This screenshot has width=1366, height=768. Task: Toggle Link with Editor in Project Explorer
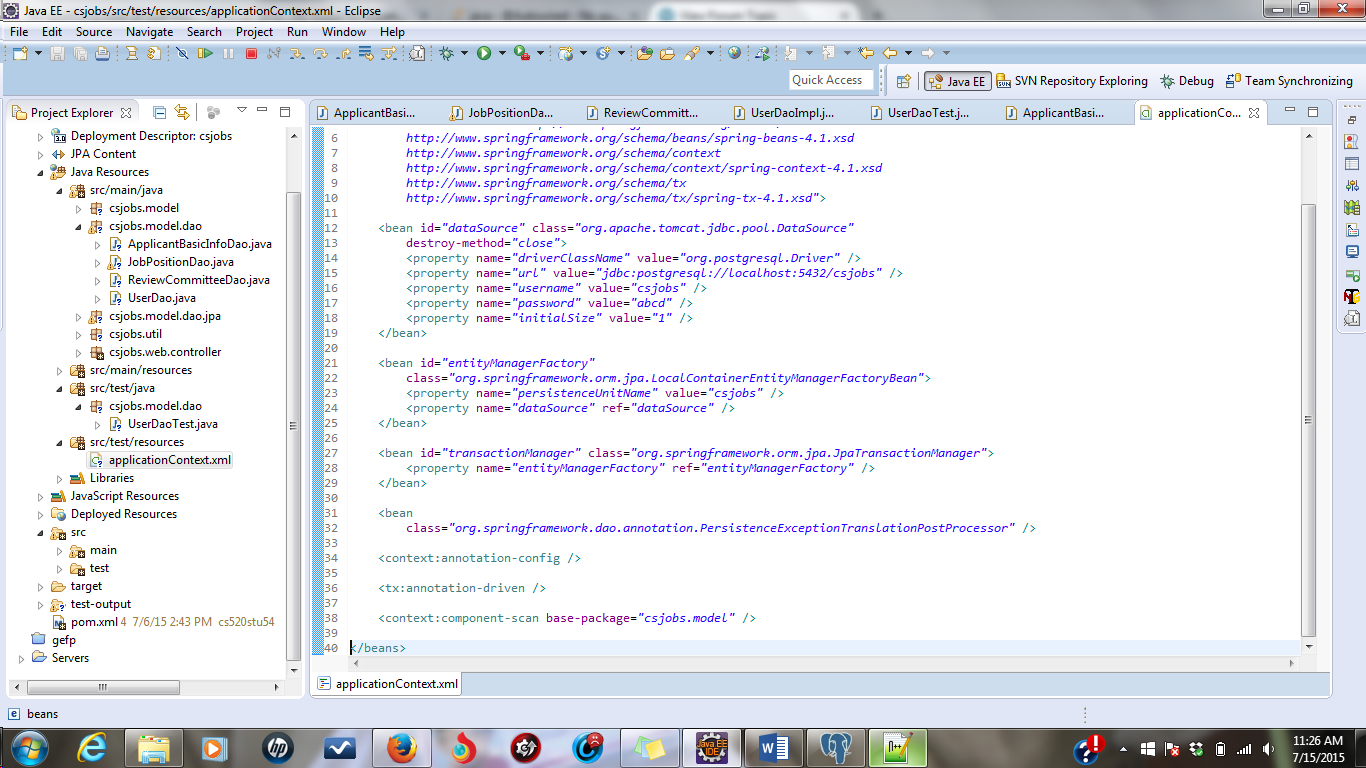pos(182,112)
